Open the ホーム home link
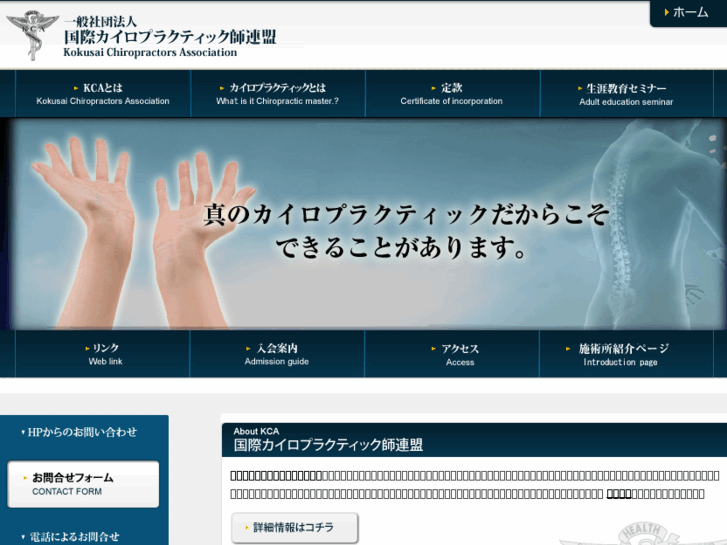This screenshot has height=545, width=727. 689,13
